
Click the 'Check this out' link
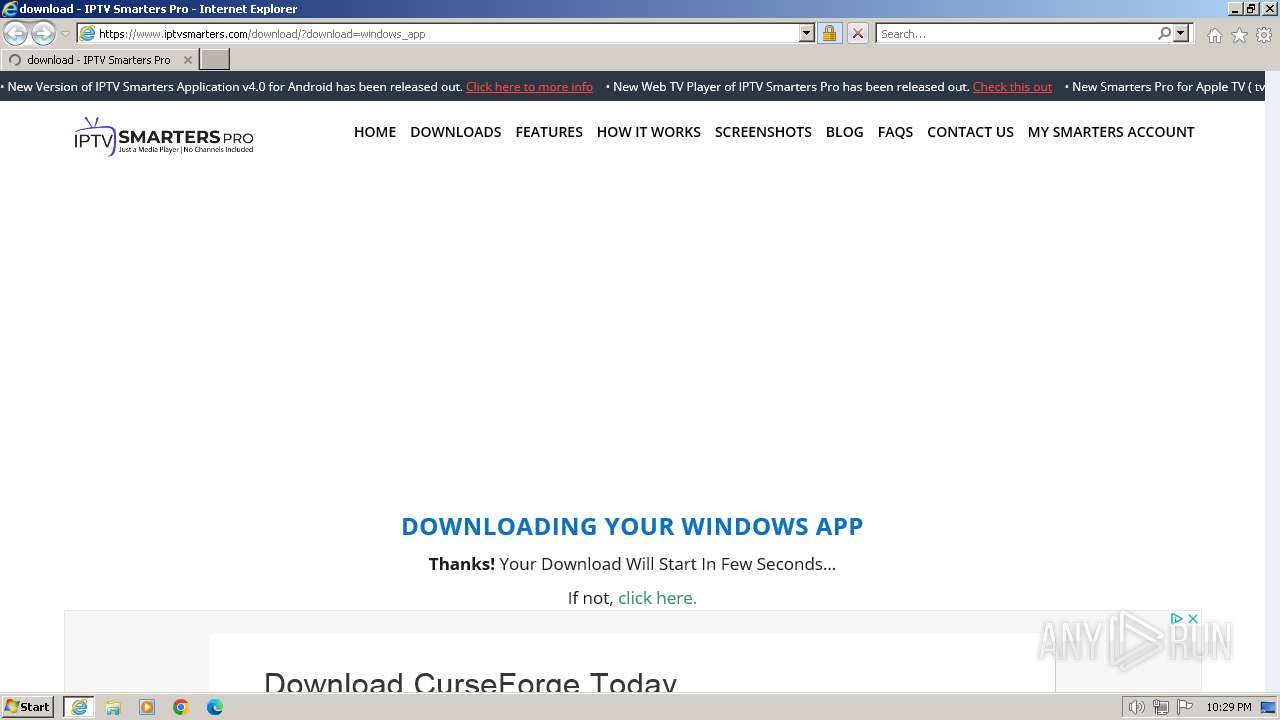click(1012, 87)
